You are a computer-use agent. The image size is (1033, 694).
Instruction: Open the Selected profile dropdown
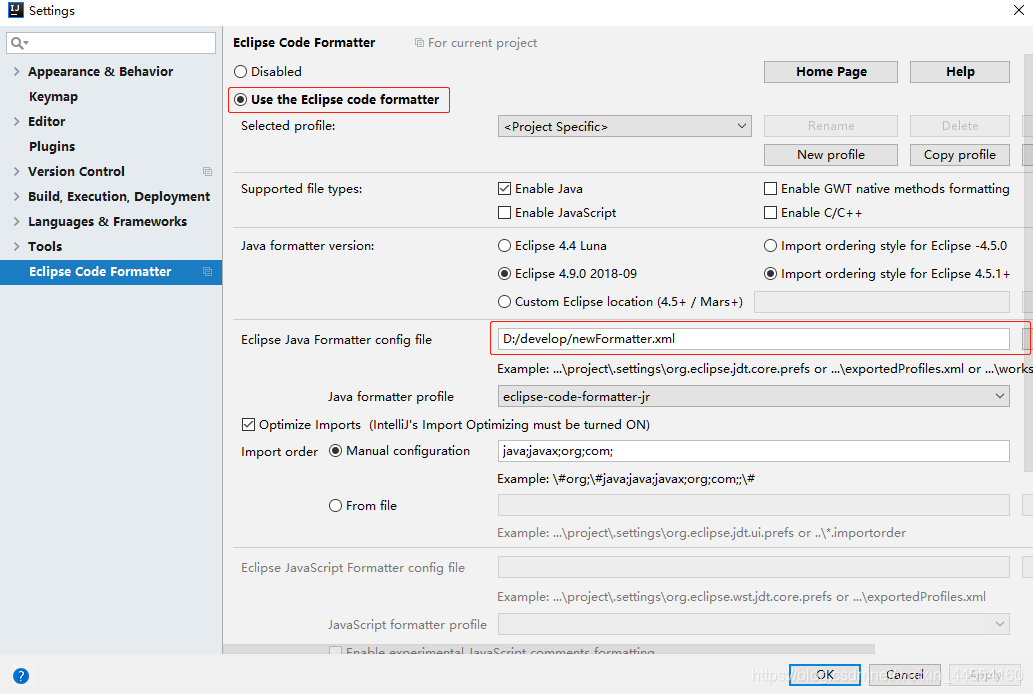(625, 126)
